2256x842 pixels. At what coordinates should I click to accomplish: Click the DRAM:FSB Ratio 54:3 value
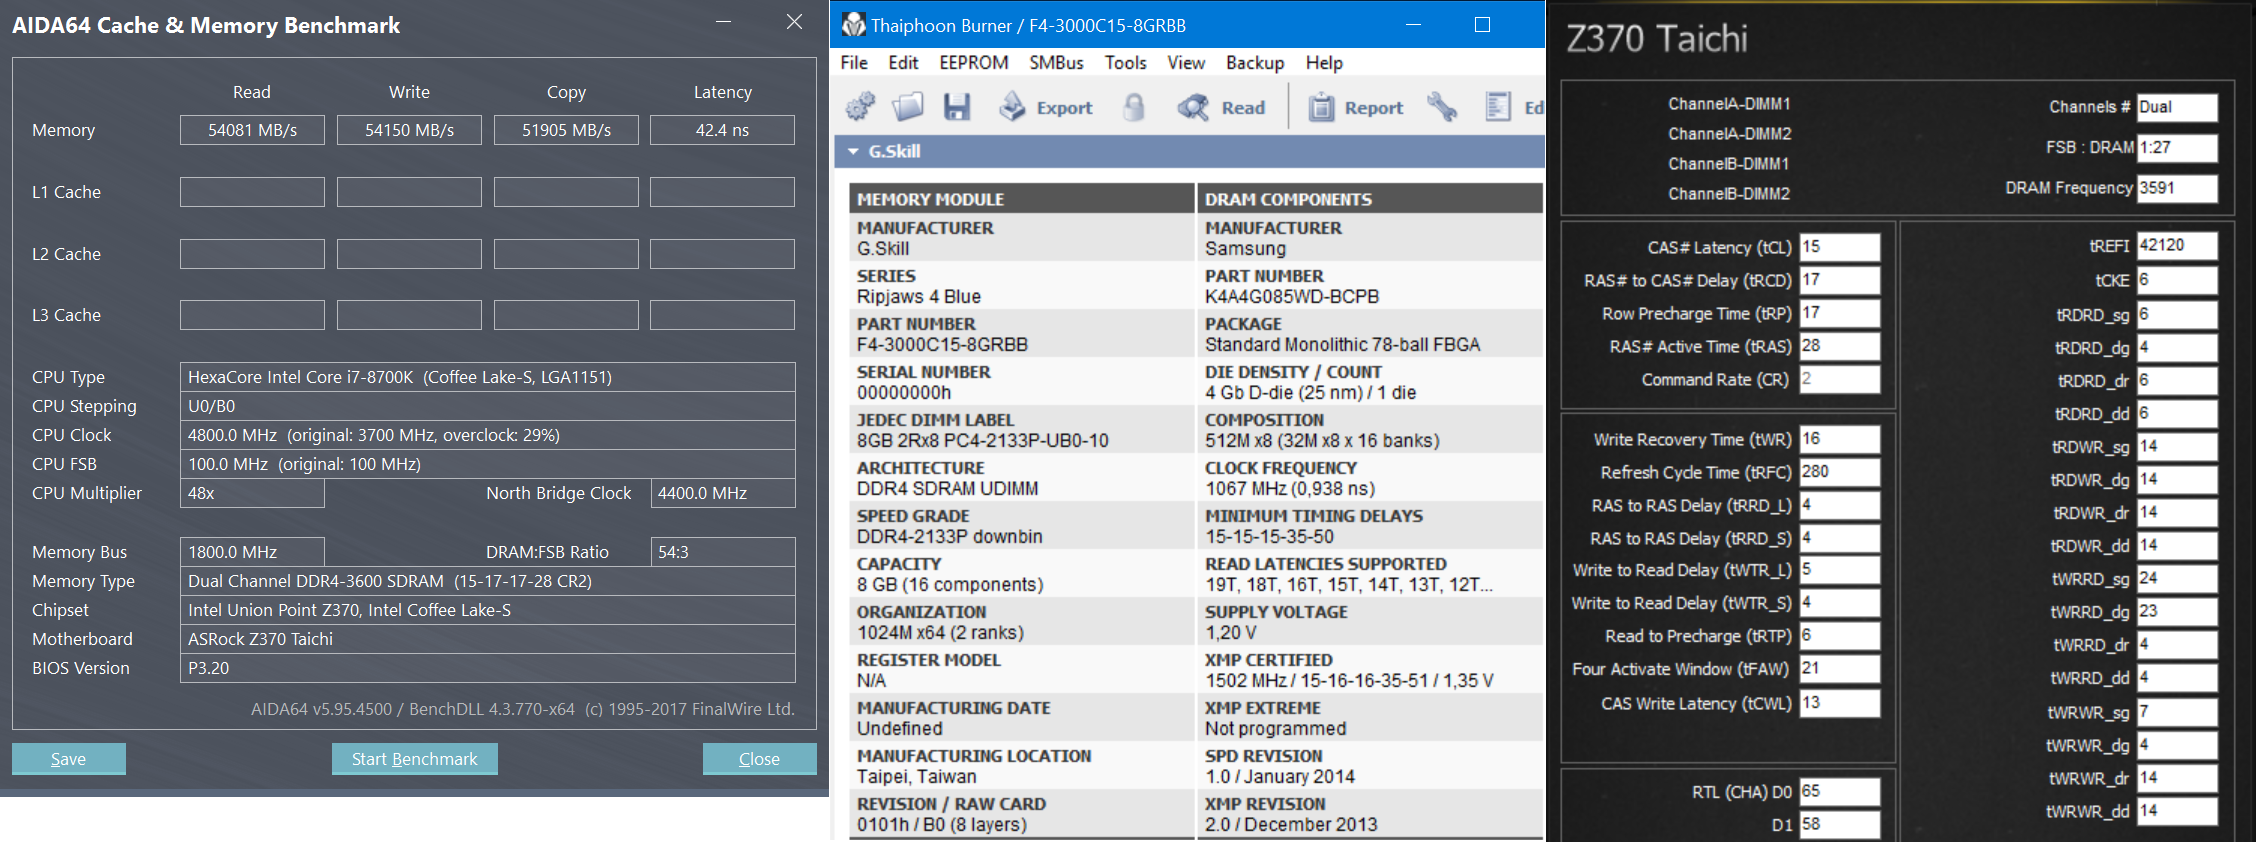click(x=723, y=552)
